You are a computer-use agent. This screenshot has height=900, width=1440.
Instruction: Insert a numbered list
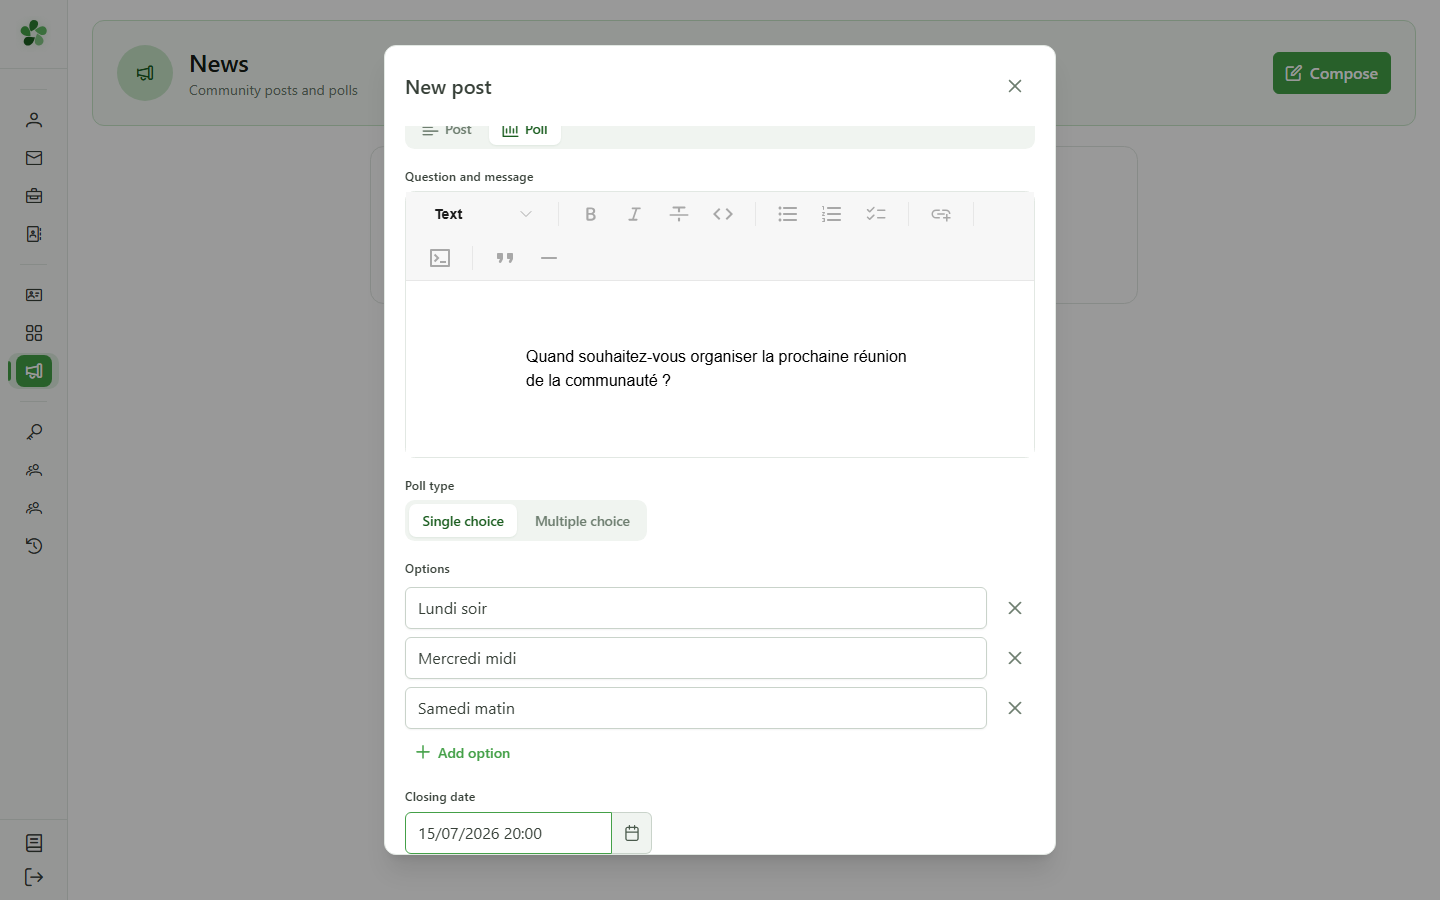click(x=832, y=214)
